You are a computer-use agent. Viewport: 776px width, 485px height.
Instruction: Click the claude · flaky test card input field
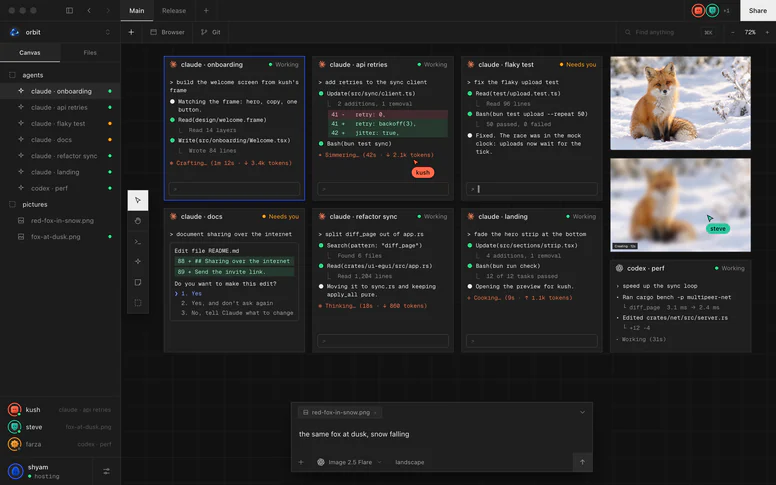point(532,189)
